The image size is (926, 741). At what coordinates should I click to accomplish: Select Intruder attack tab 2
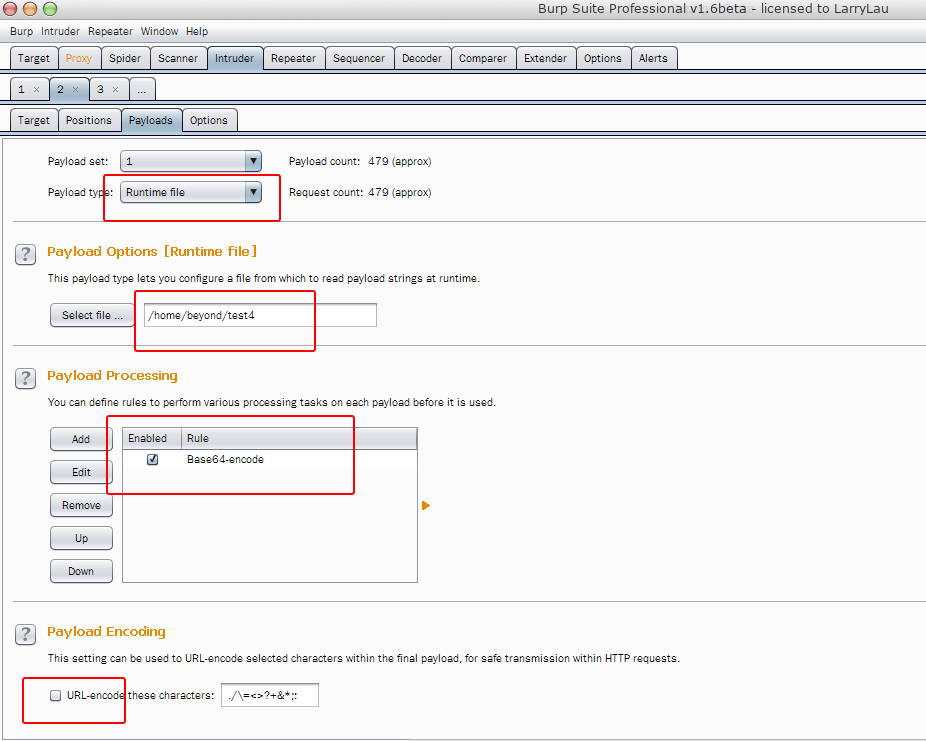pos(60,89)
